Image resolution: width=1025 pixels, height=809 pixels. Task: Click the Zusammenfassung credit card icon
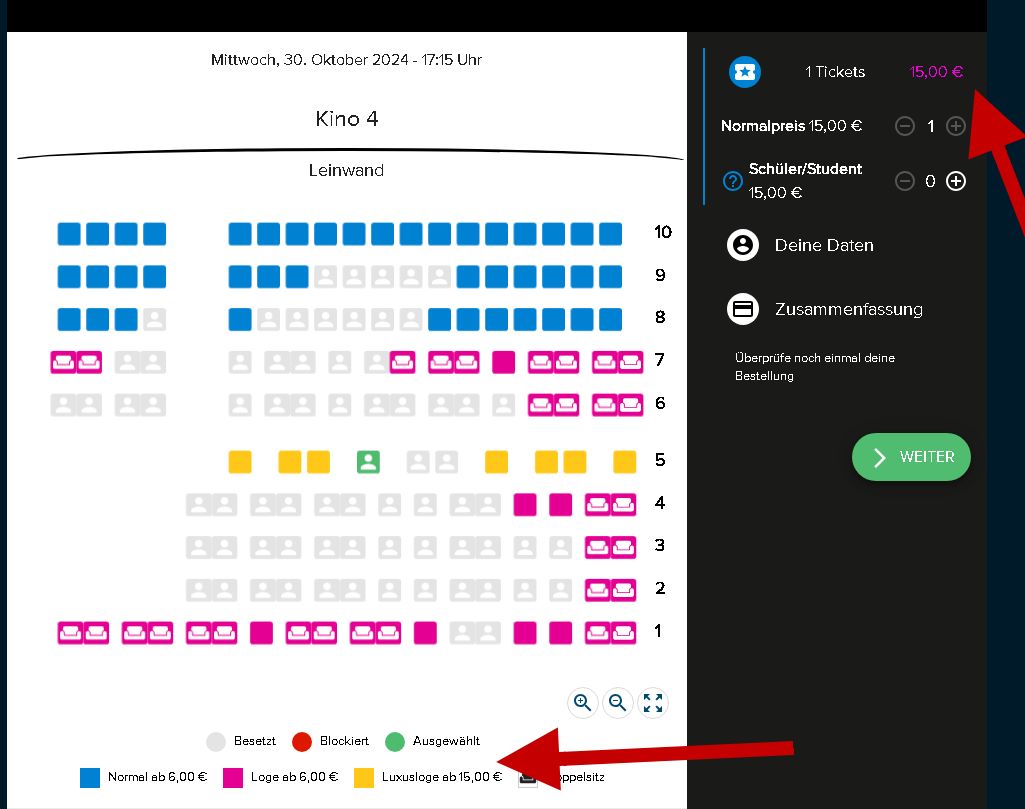(743, 309)
